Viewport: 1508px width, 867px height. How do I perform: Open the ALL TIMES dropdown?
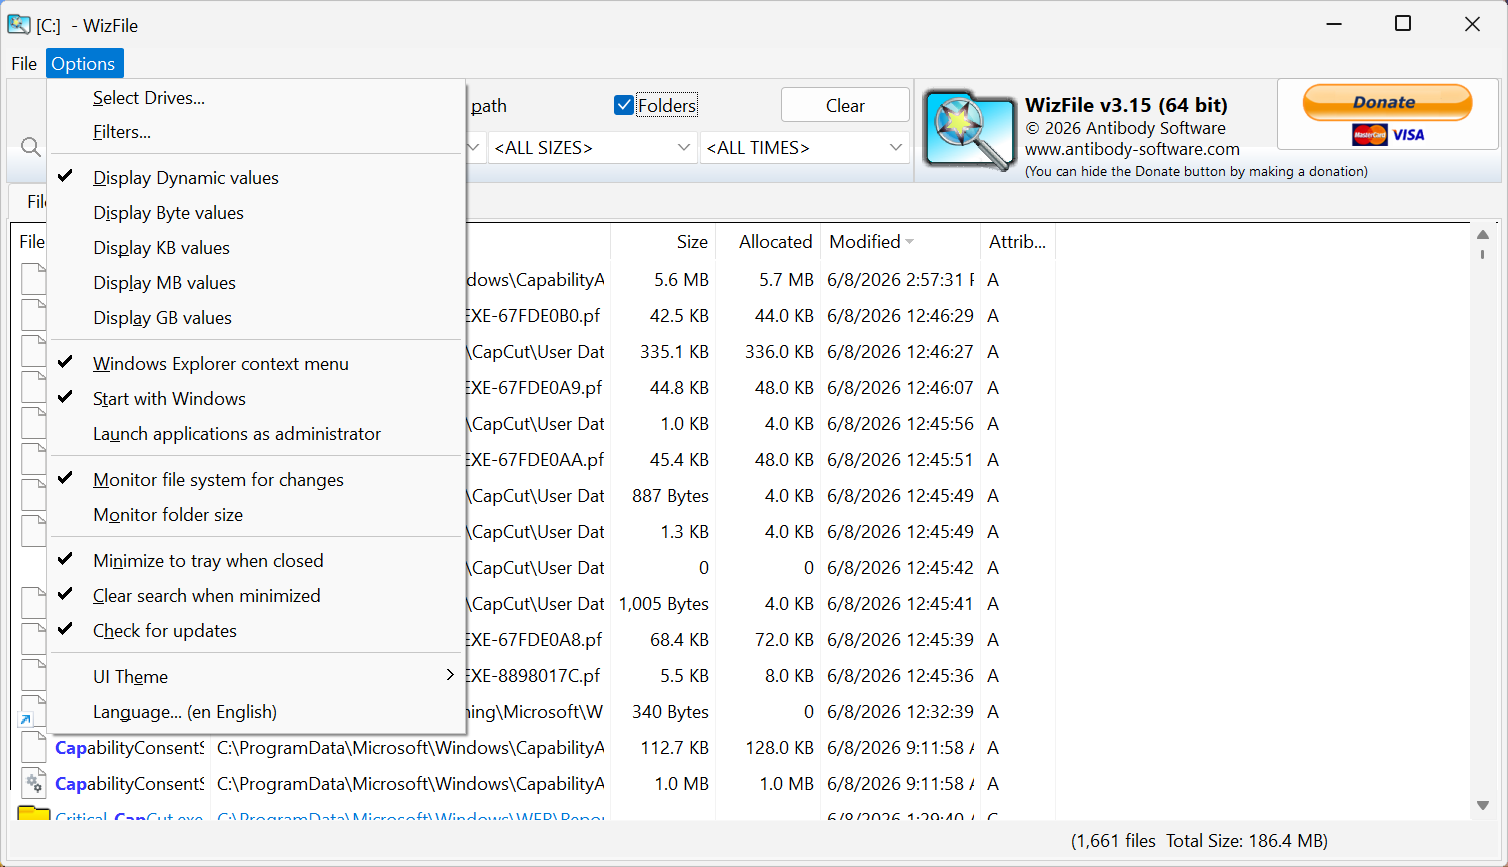[x=805, y=147]
